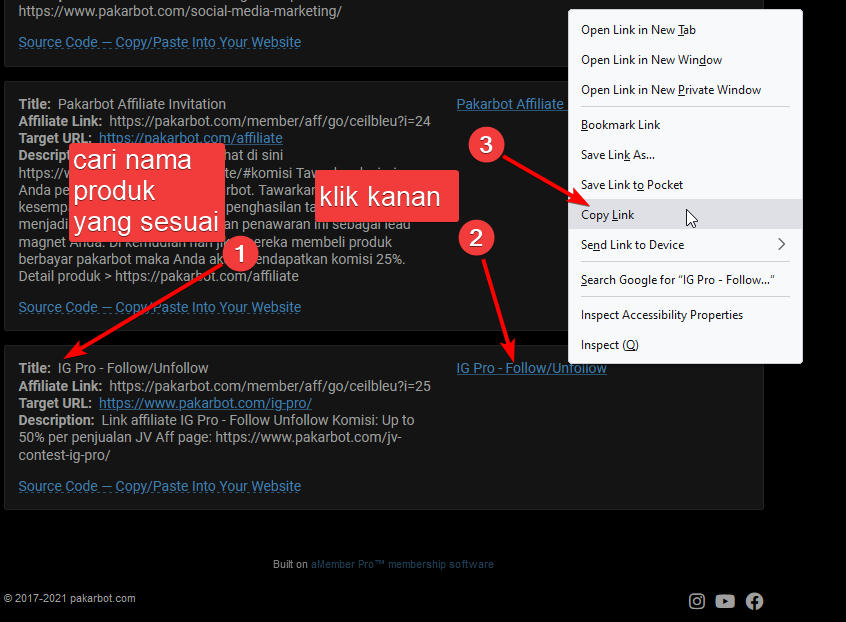Click the social-media-marketing URL text
This screenshot has height=622, width=846.
click(x=180, y=11)
